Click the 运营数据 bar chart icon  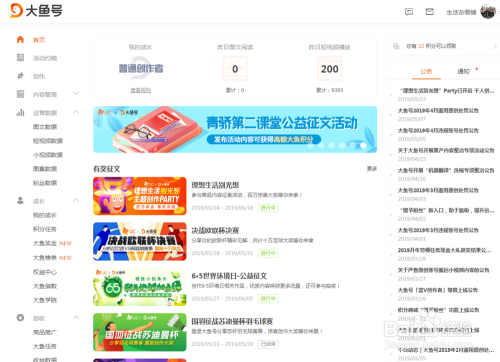(20, 112)
